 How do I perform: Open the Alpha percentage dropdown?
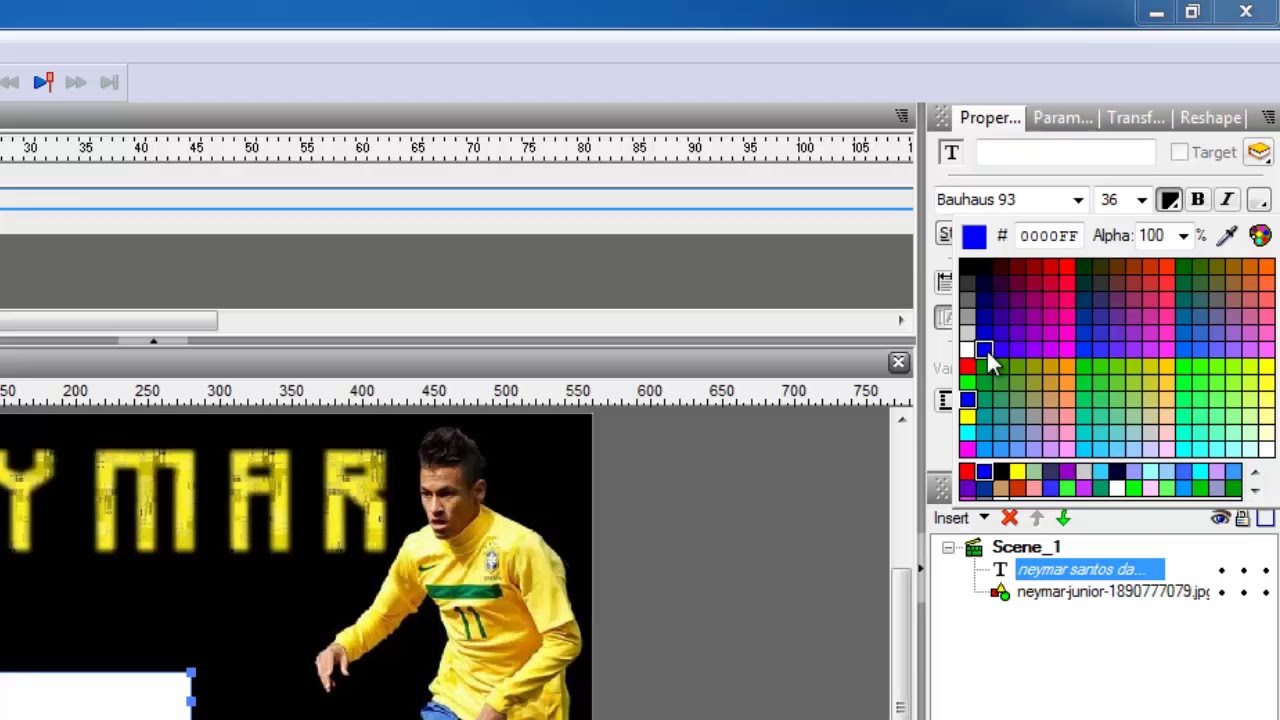[x=1183, y=236]
